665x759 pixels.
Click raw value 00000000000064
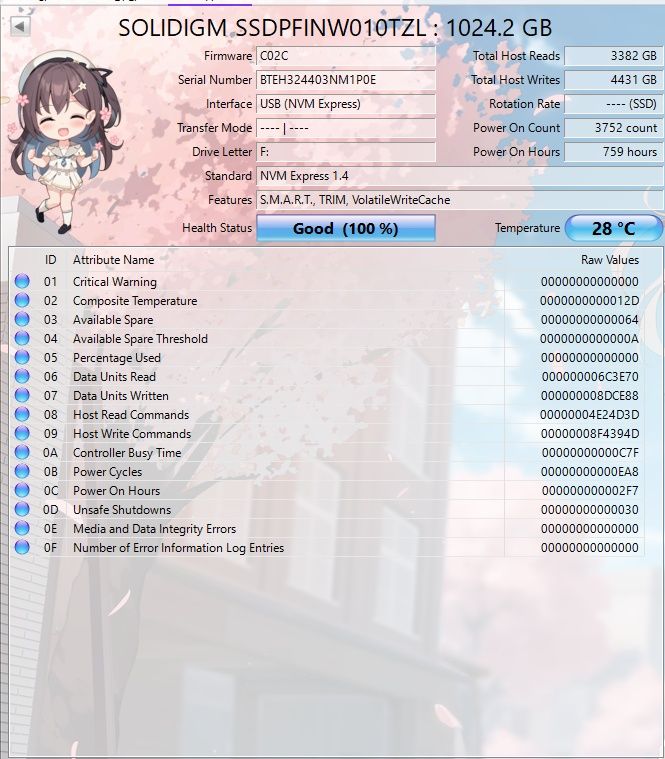[589, 319]
